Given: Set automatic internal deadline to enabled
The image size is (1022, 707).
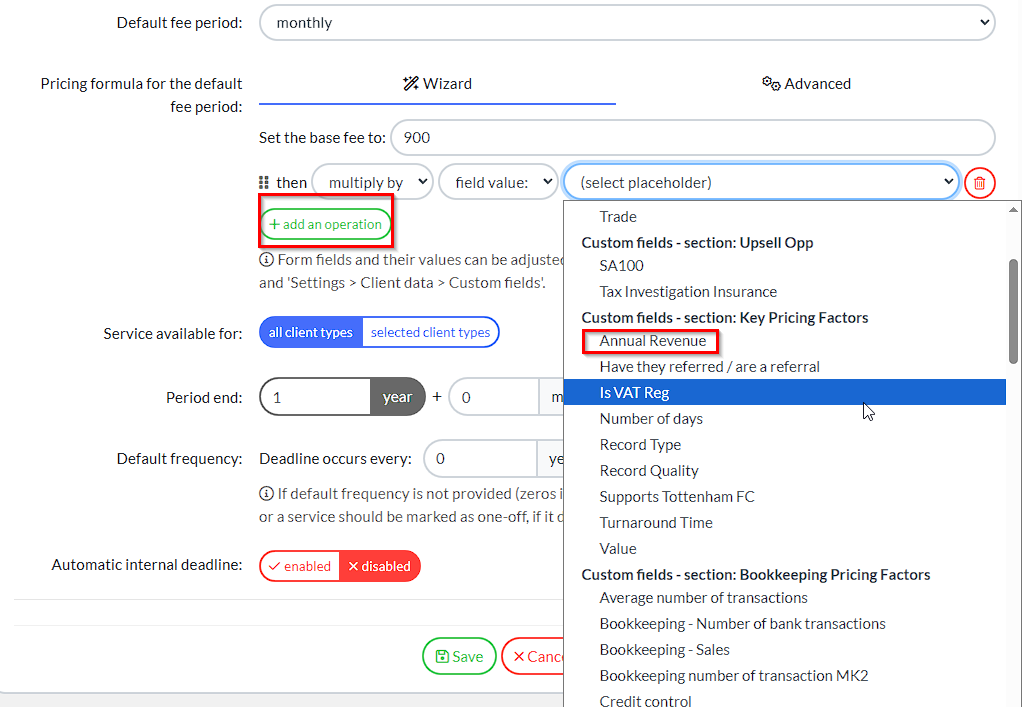Looking at the screenshot, I should [299, 566].
